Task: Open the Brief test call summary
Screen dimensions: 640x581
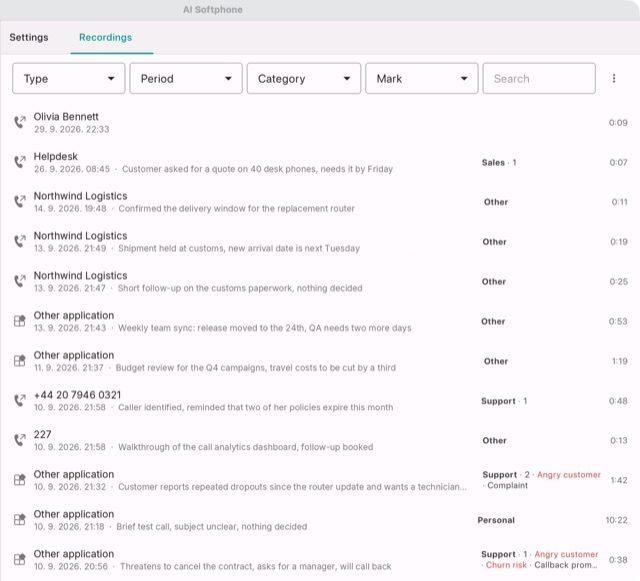Action: pyautogui.click(x=211, y=527)
